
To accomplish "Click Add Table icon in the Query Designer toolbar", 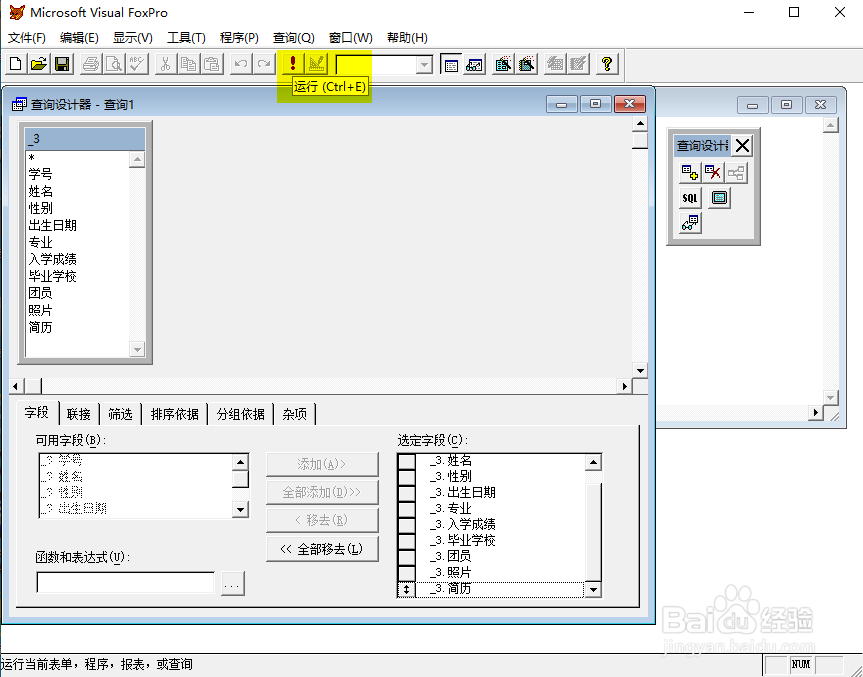I will coord(690,173).
